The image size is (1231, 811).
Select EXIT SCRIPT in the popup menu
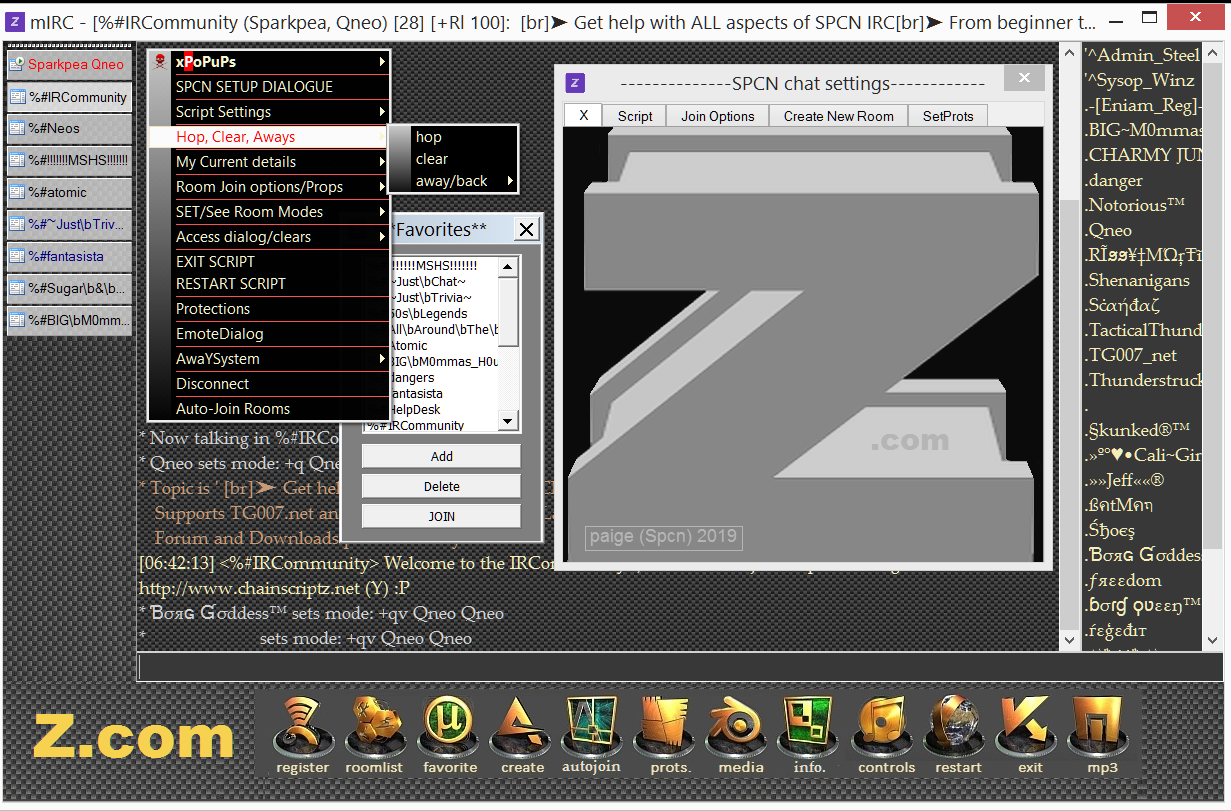point(268,262)
